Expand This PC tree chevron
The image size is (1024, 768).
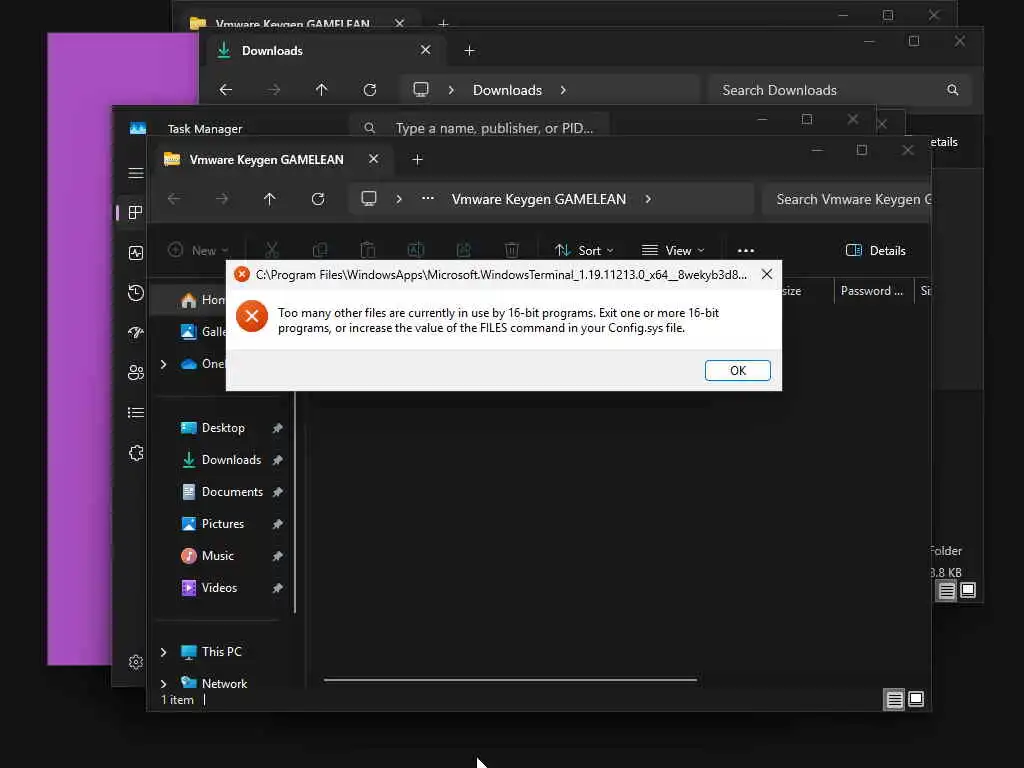pos(163,652)
